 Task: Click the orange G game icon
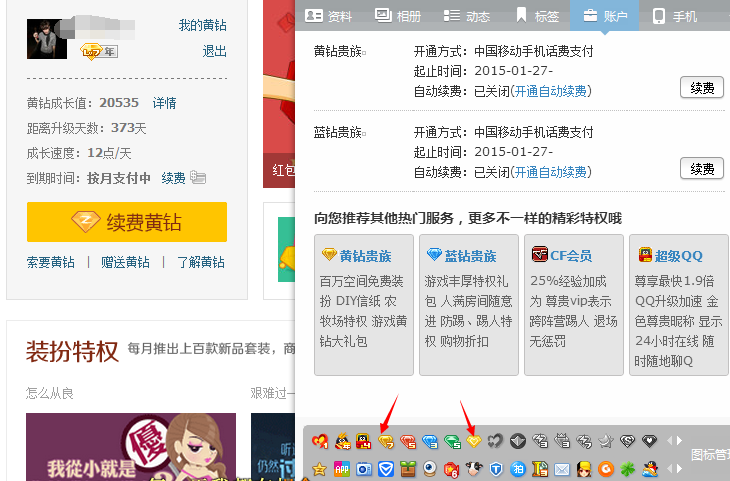click(606, 468)
